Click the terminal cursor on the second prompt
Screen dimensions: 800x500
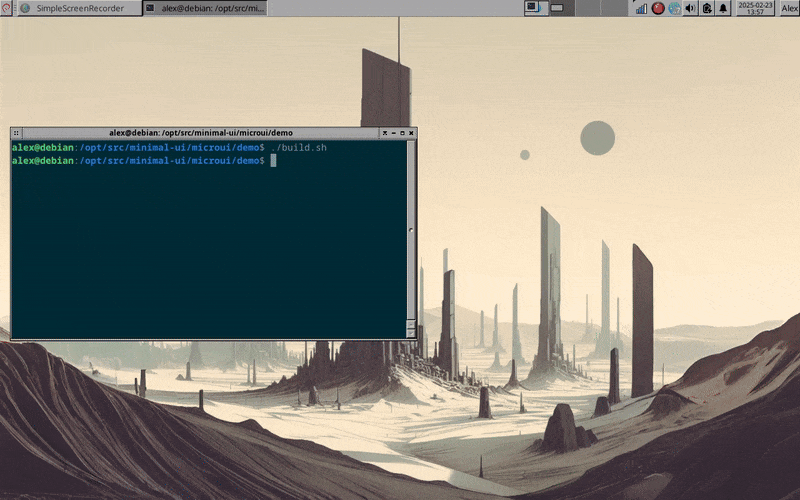[x=273, y=161]
